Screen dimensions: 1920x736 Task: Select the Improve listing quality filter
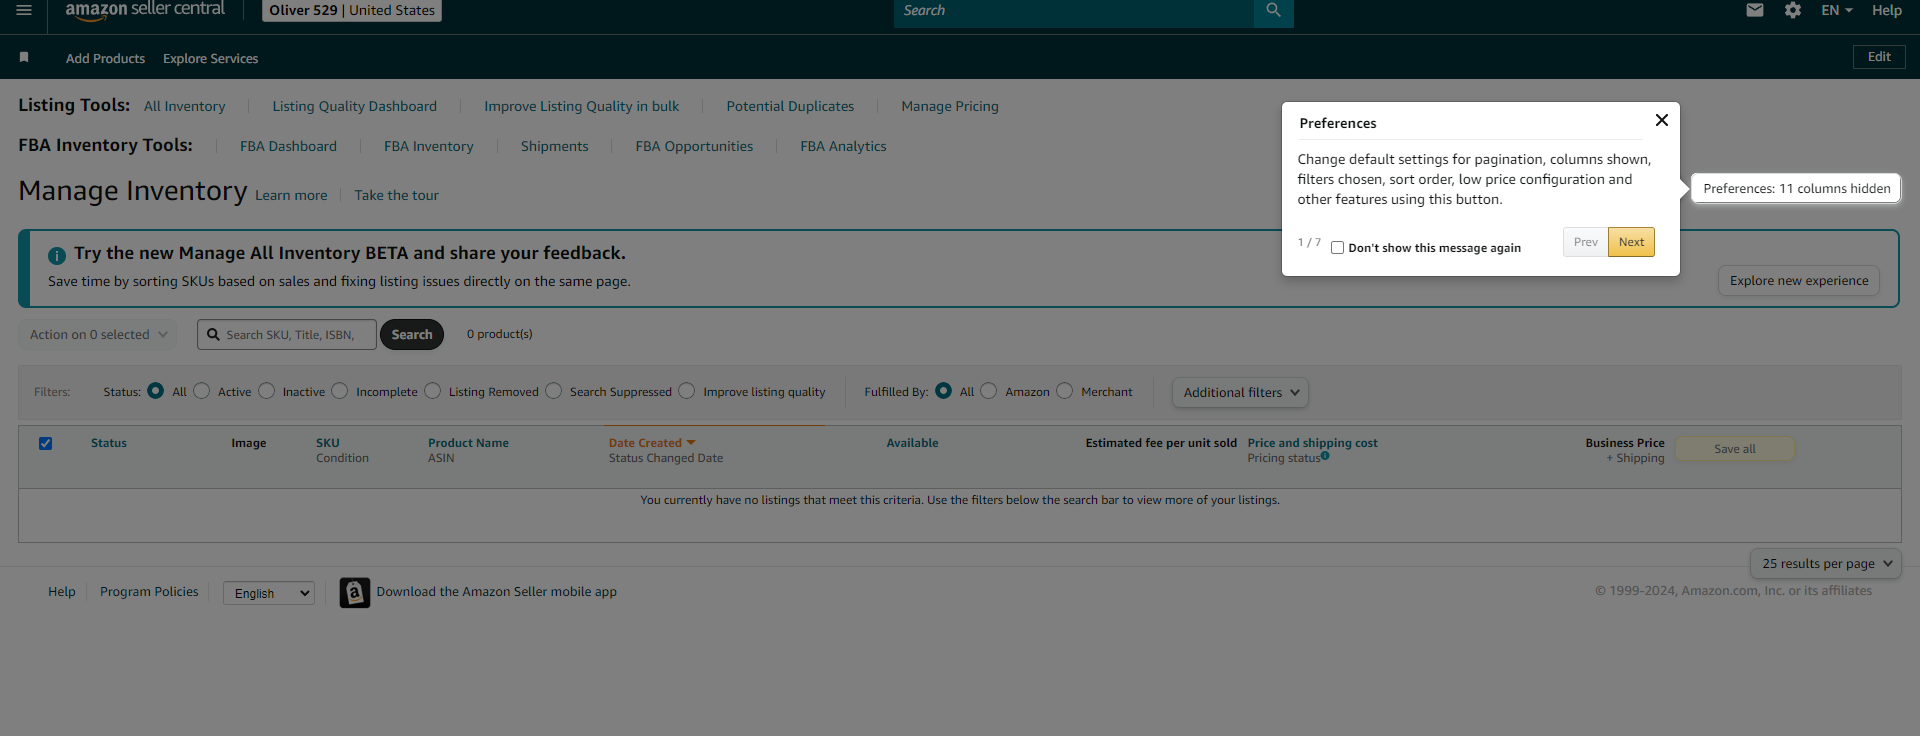click(x=687, y=391)
